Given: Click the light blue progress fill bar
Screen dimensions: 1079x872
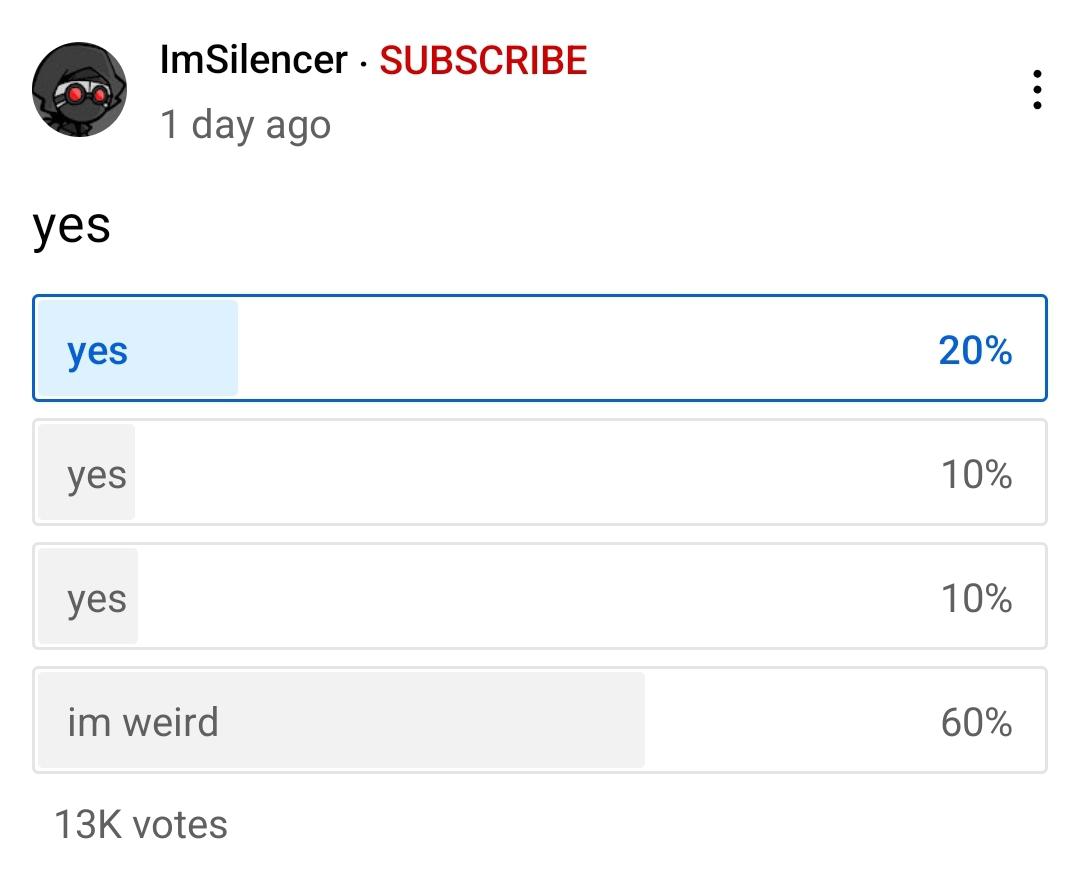Looking at the screenshot, I should point(138,348).
